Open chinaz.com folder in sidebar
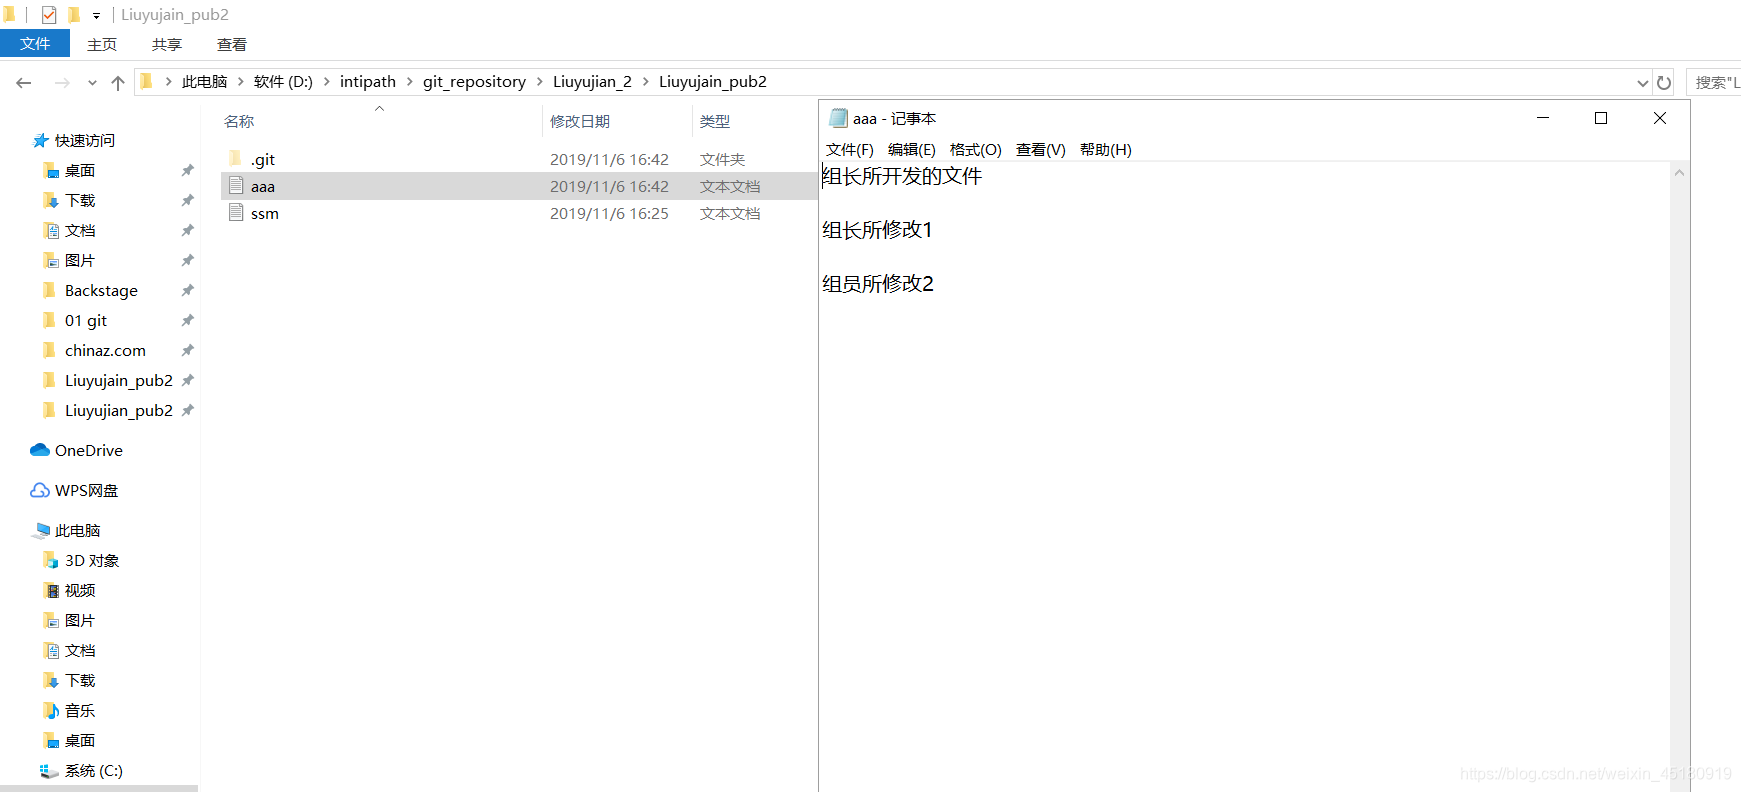 (x=105, y=351)
